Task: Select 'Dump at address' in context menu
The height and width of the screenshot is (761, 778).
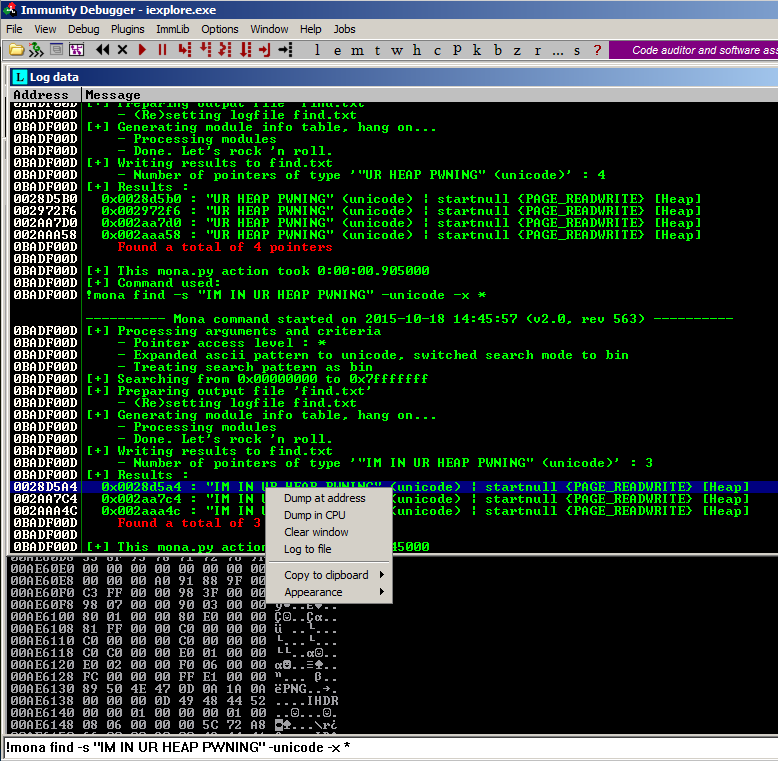Action: tap(325, 498)
